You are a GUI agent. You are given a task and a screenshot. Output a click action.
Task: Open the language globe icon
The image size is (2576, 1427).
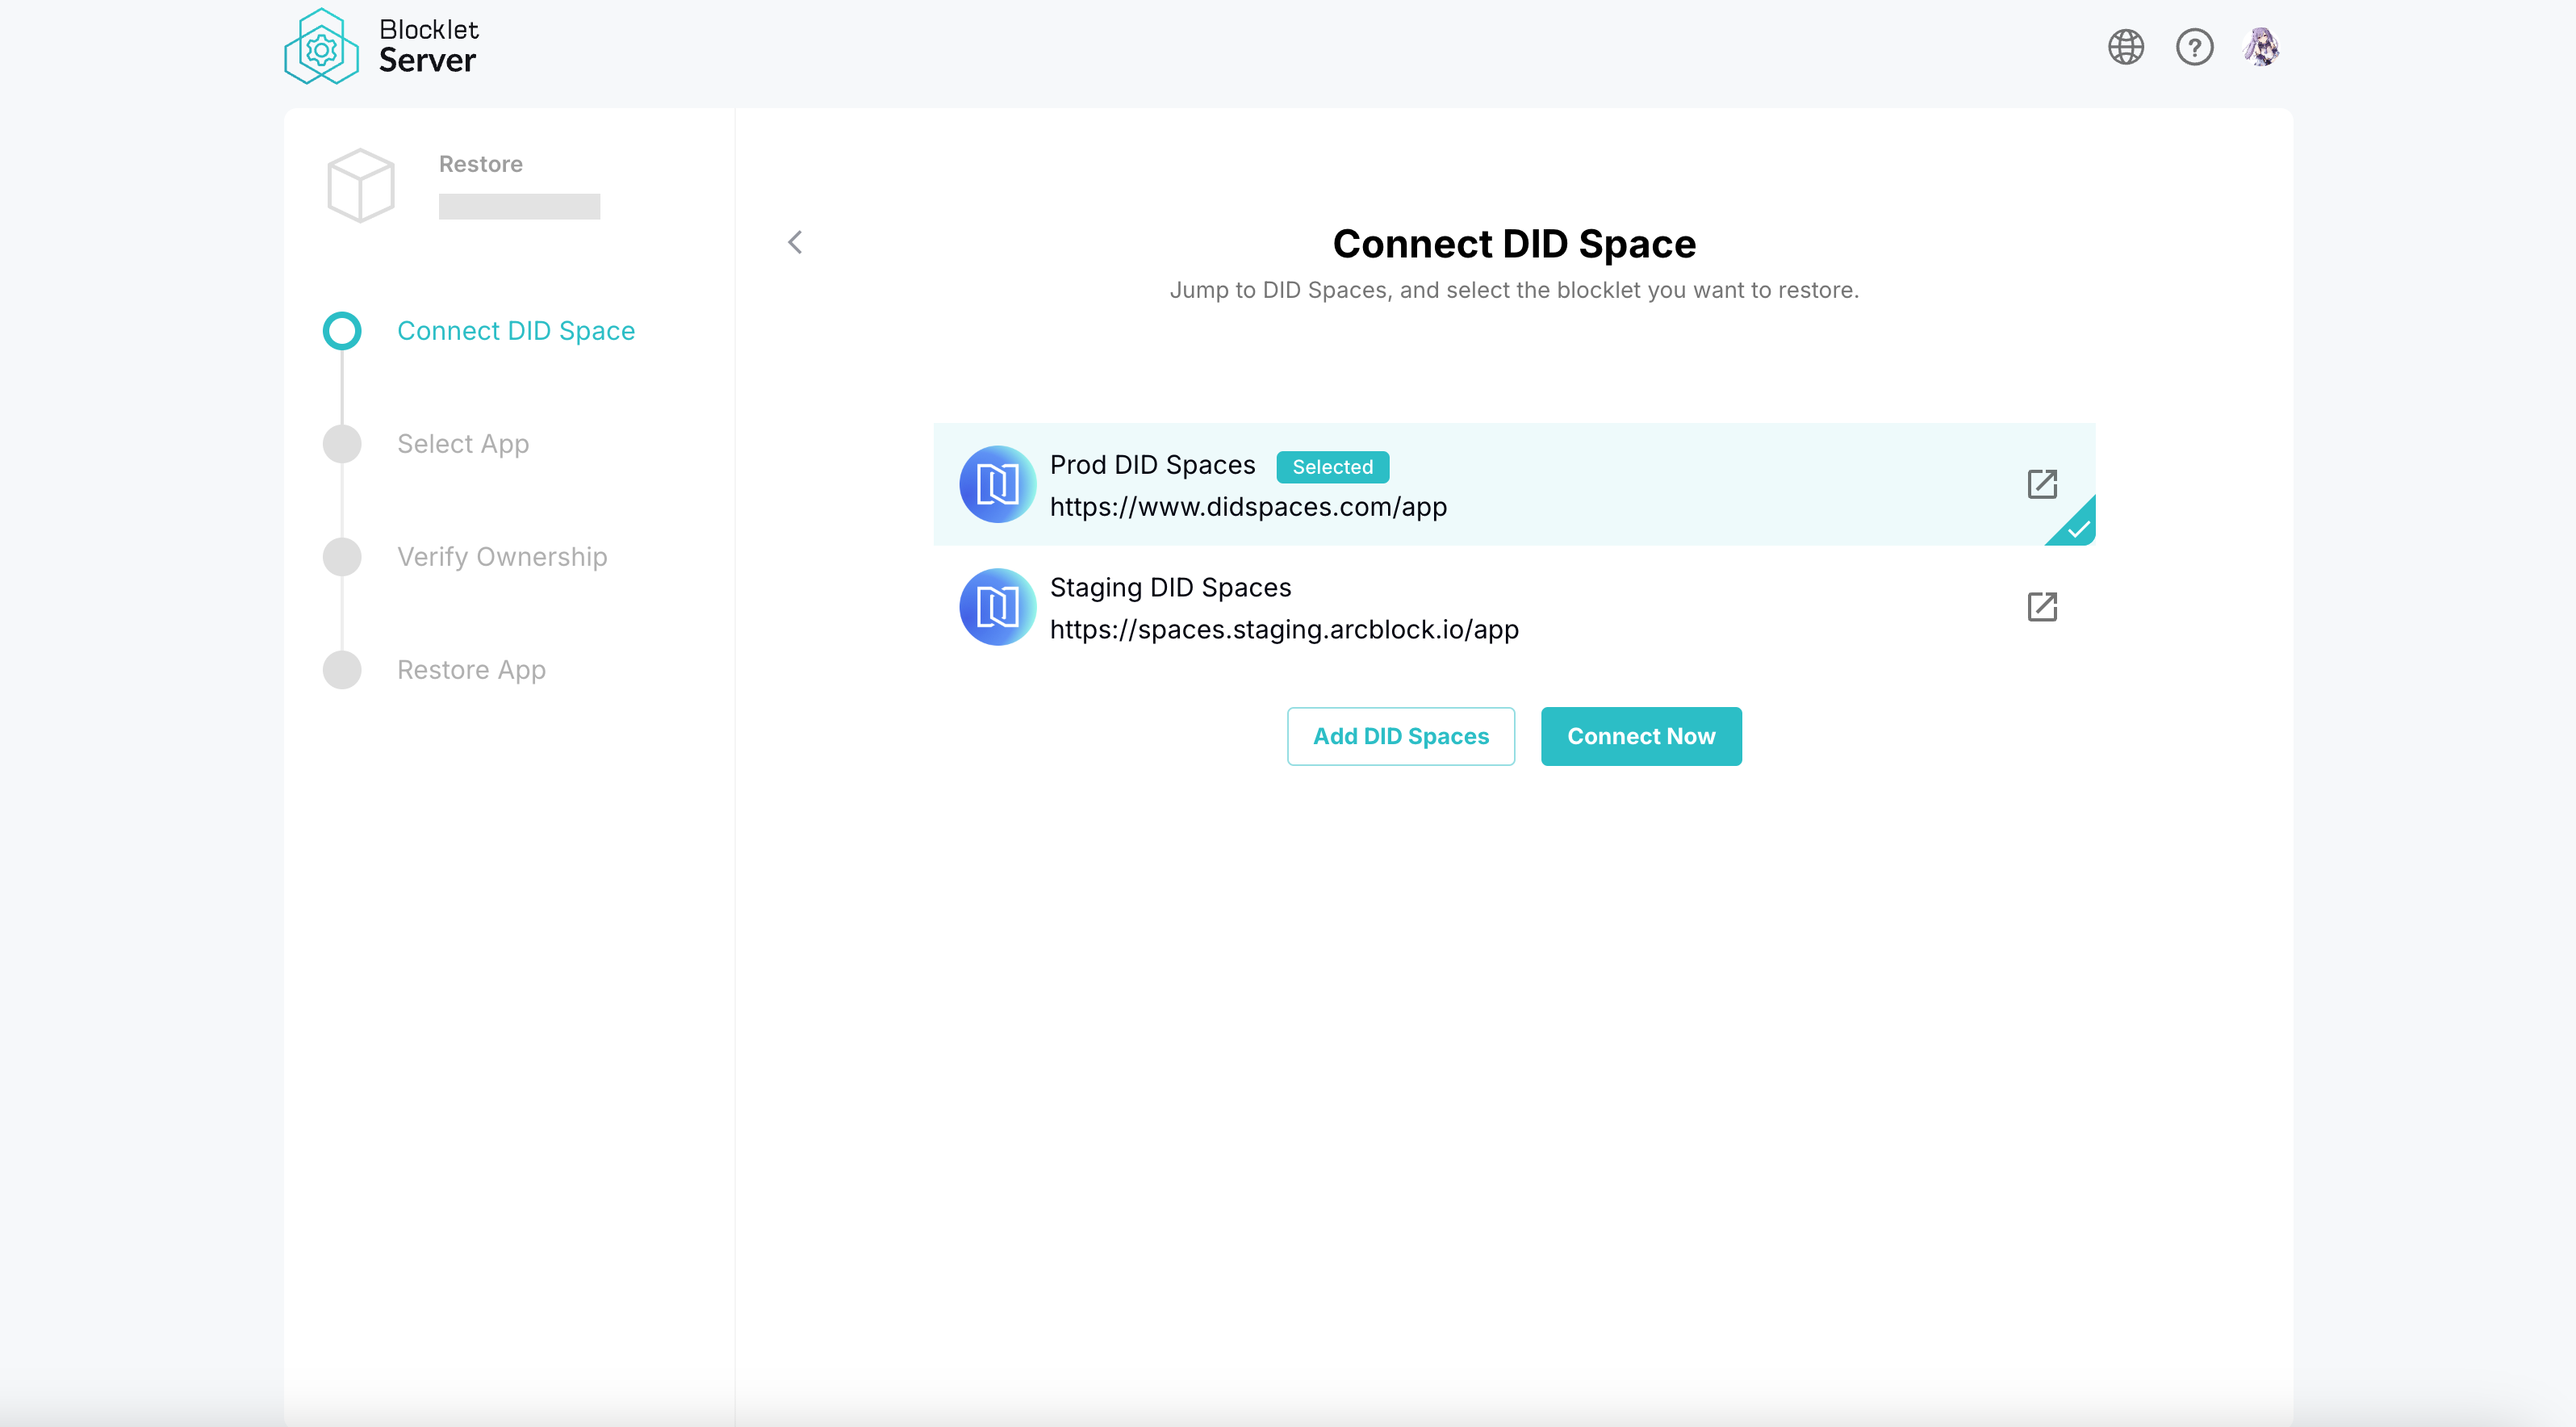click(x=2125, y=47)
